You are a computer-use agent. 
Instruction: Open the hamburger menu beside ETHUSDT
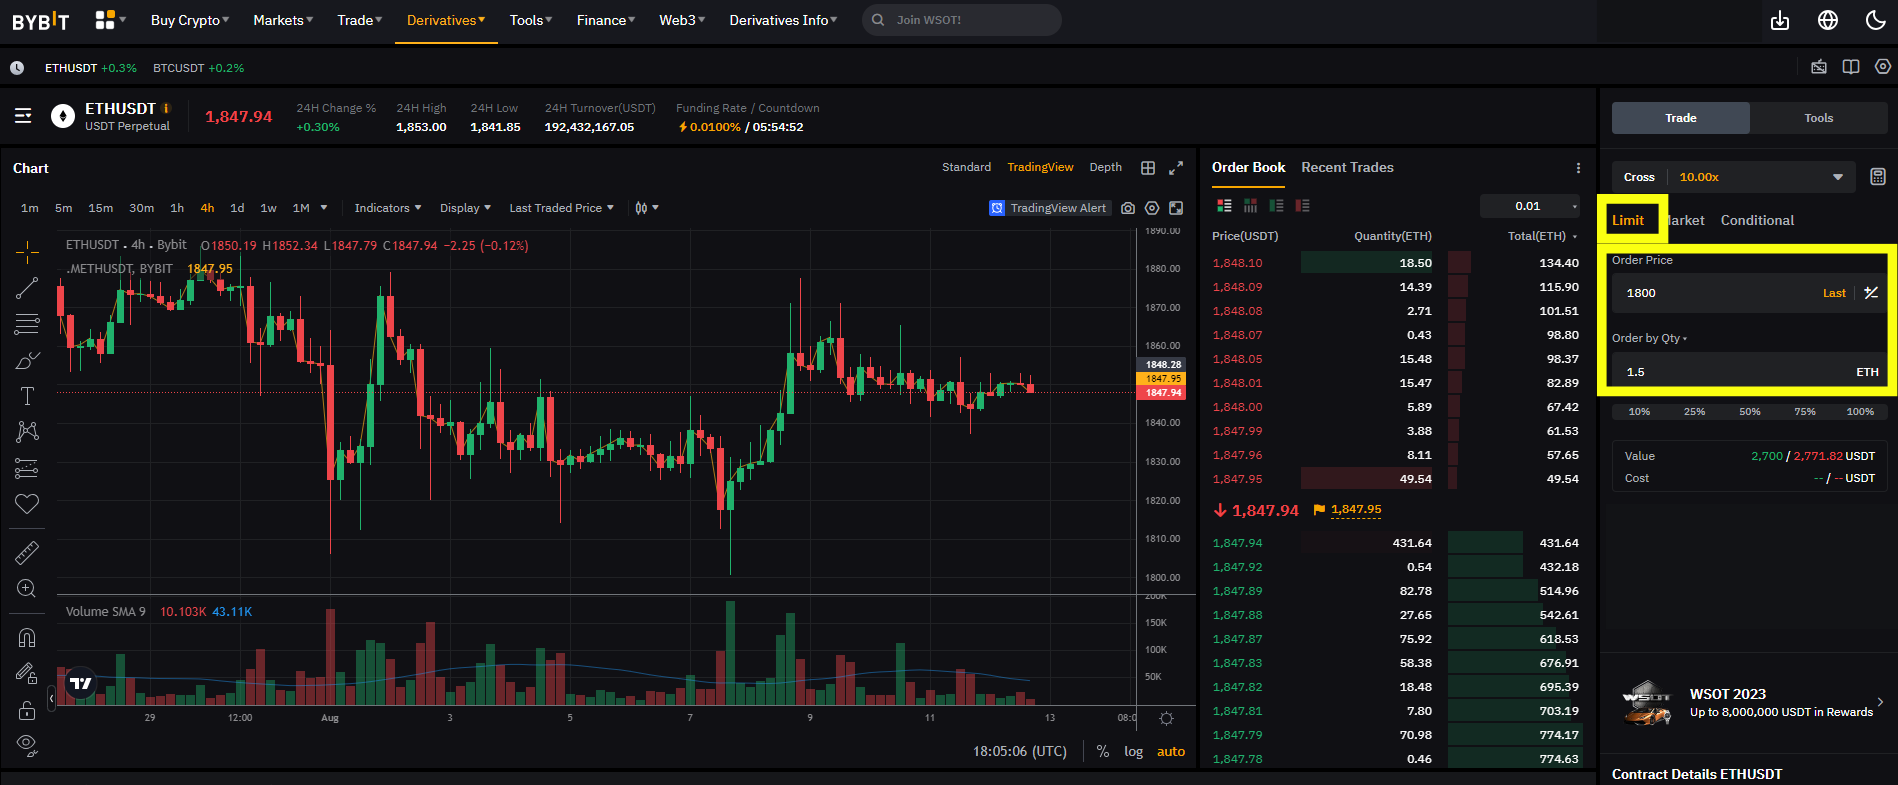23,116
